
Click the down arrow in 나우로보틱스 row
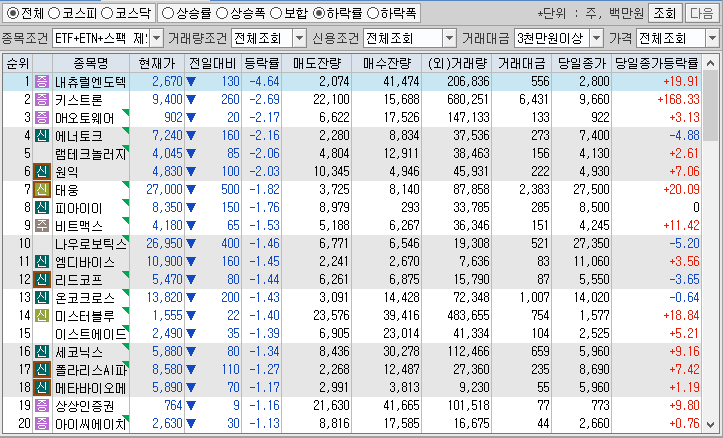[x=191, y=244]
